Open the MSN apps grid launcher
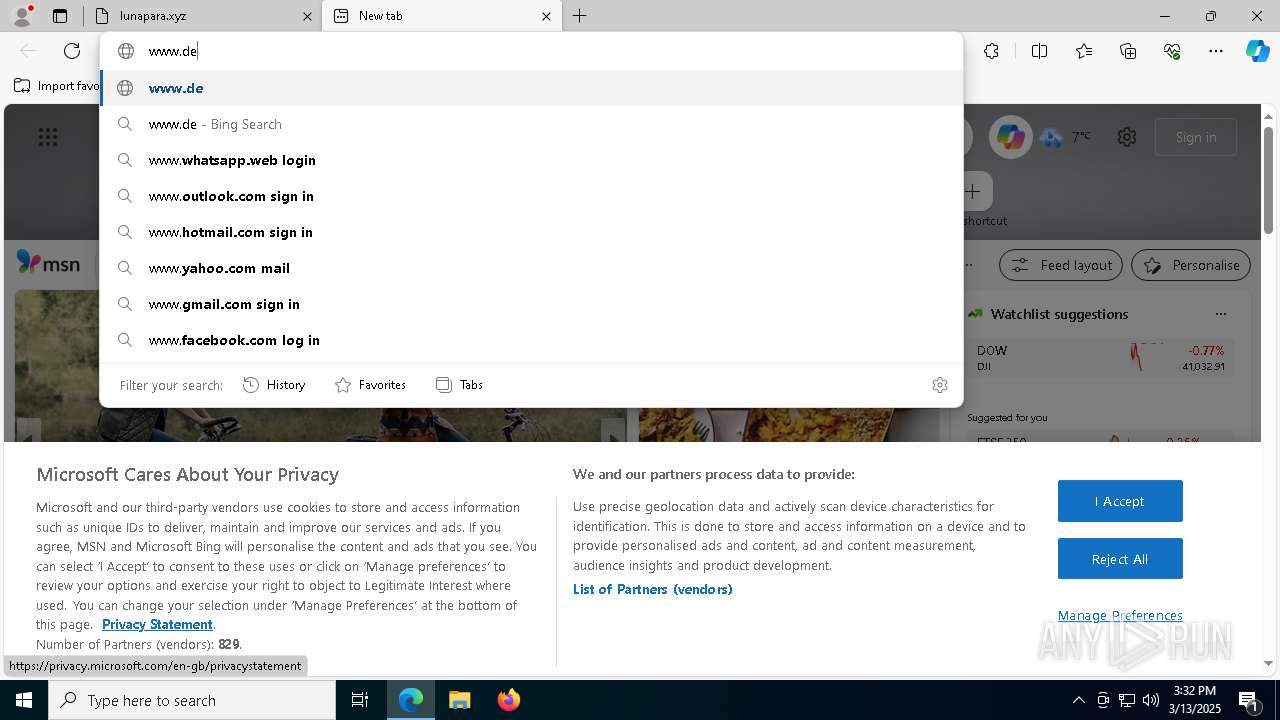1280x720 pixels. 48,137
